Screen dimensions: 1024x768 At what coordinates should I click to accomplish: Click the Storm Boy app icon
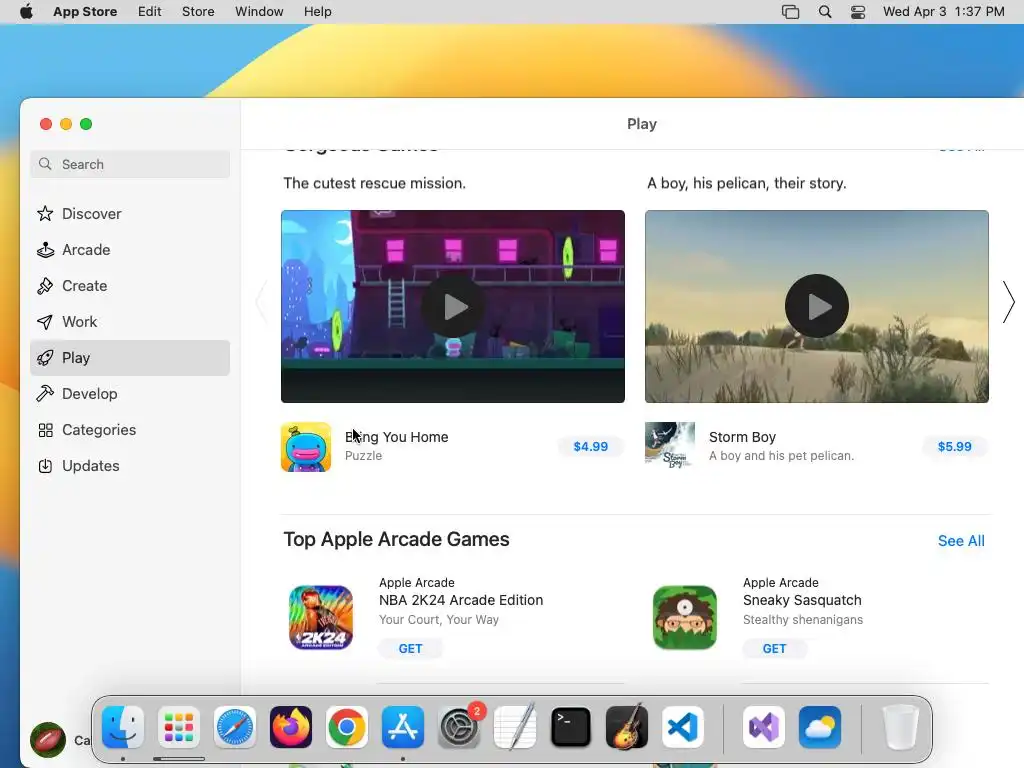pyautogui.click(x=670, y=447)
